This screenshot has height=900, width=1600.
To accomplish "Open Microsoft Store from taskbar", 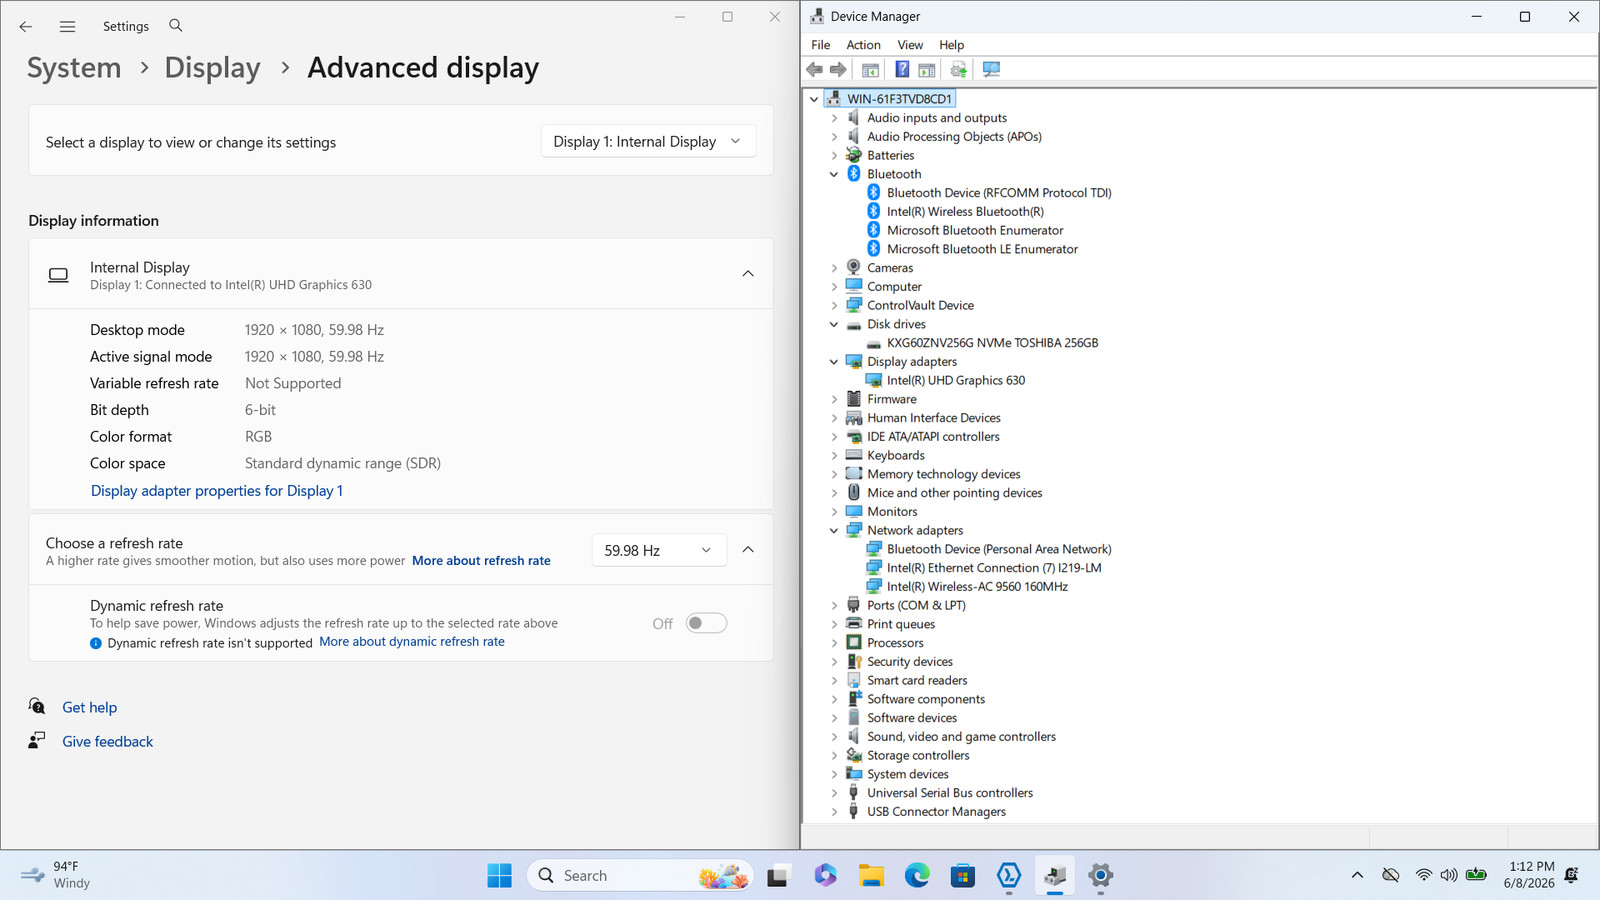I will click(x=963, y=876).
